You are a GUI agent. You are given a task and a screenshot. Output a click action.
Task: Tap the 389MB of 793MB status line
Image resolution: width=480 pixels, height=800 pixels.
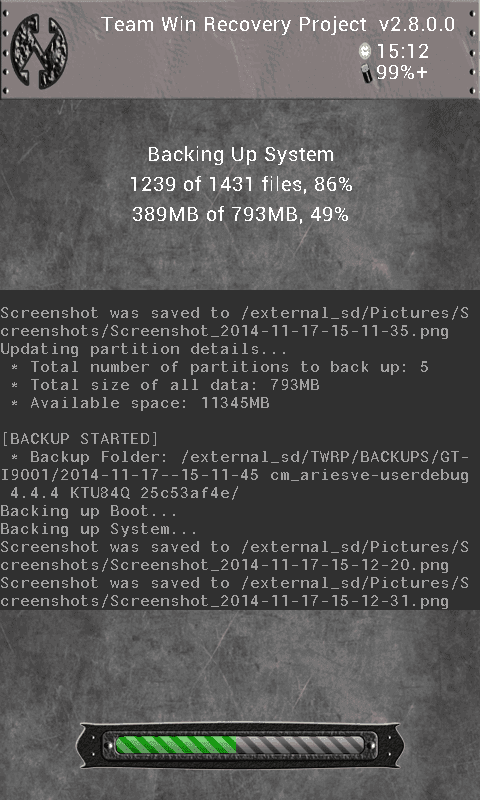[240, 214]
